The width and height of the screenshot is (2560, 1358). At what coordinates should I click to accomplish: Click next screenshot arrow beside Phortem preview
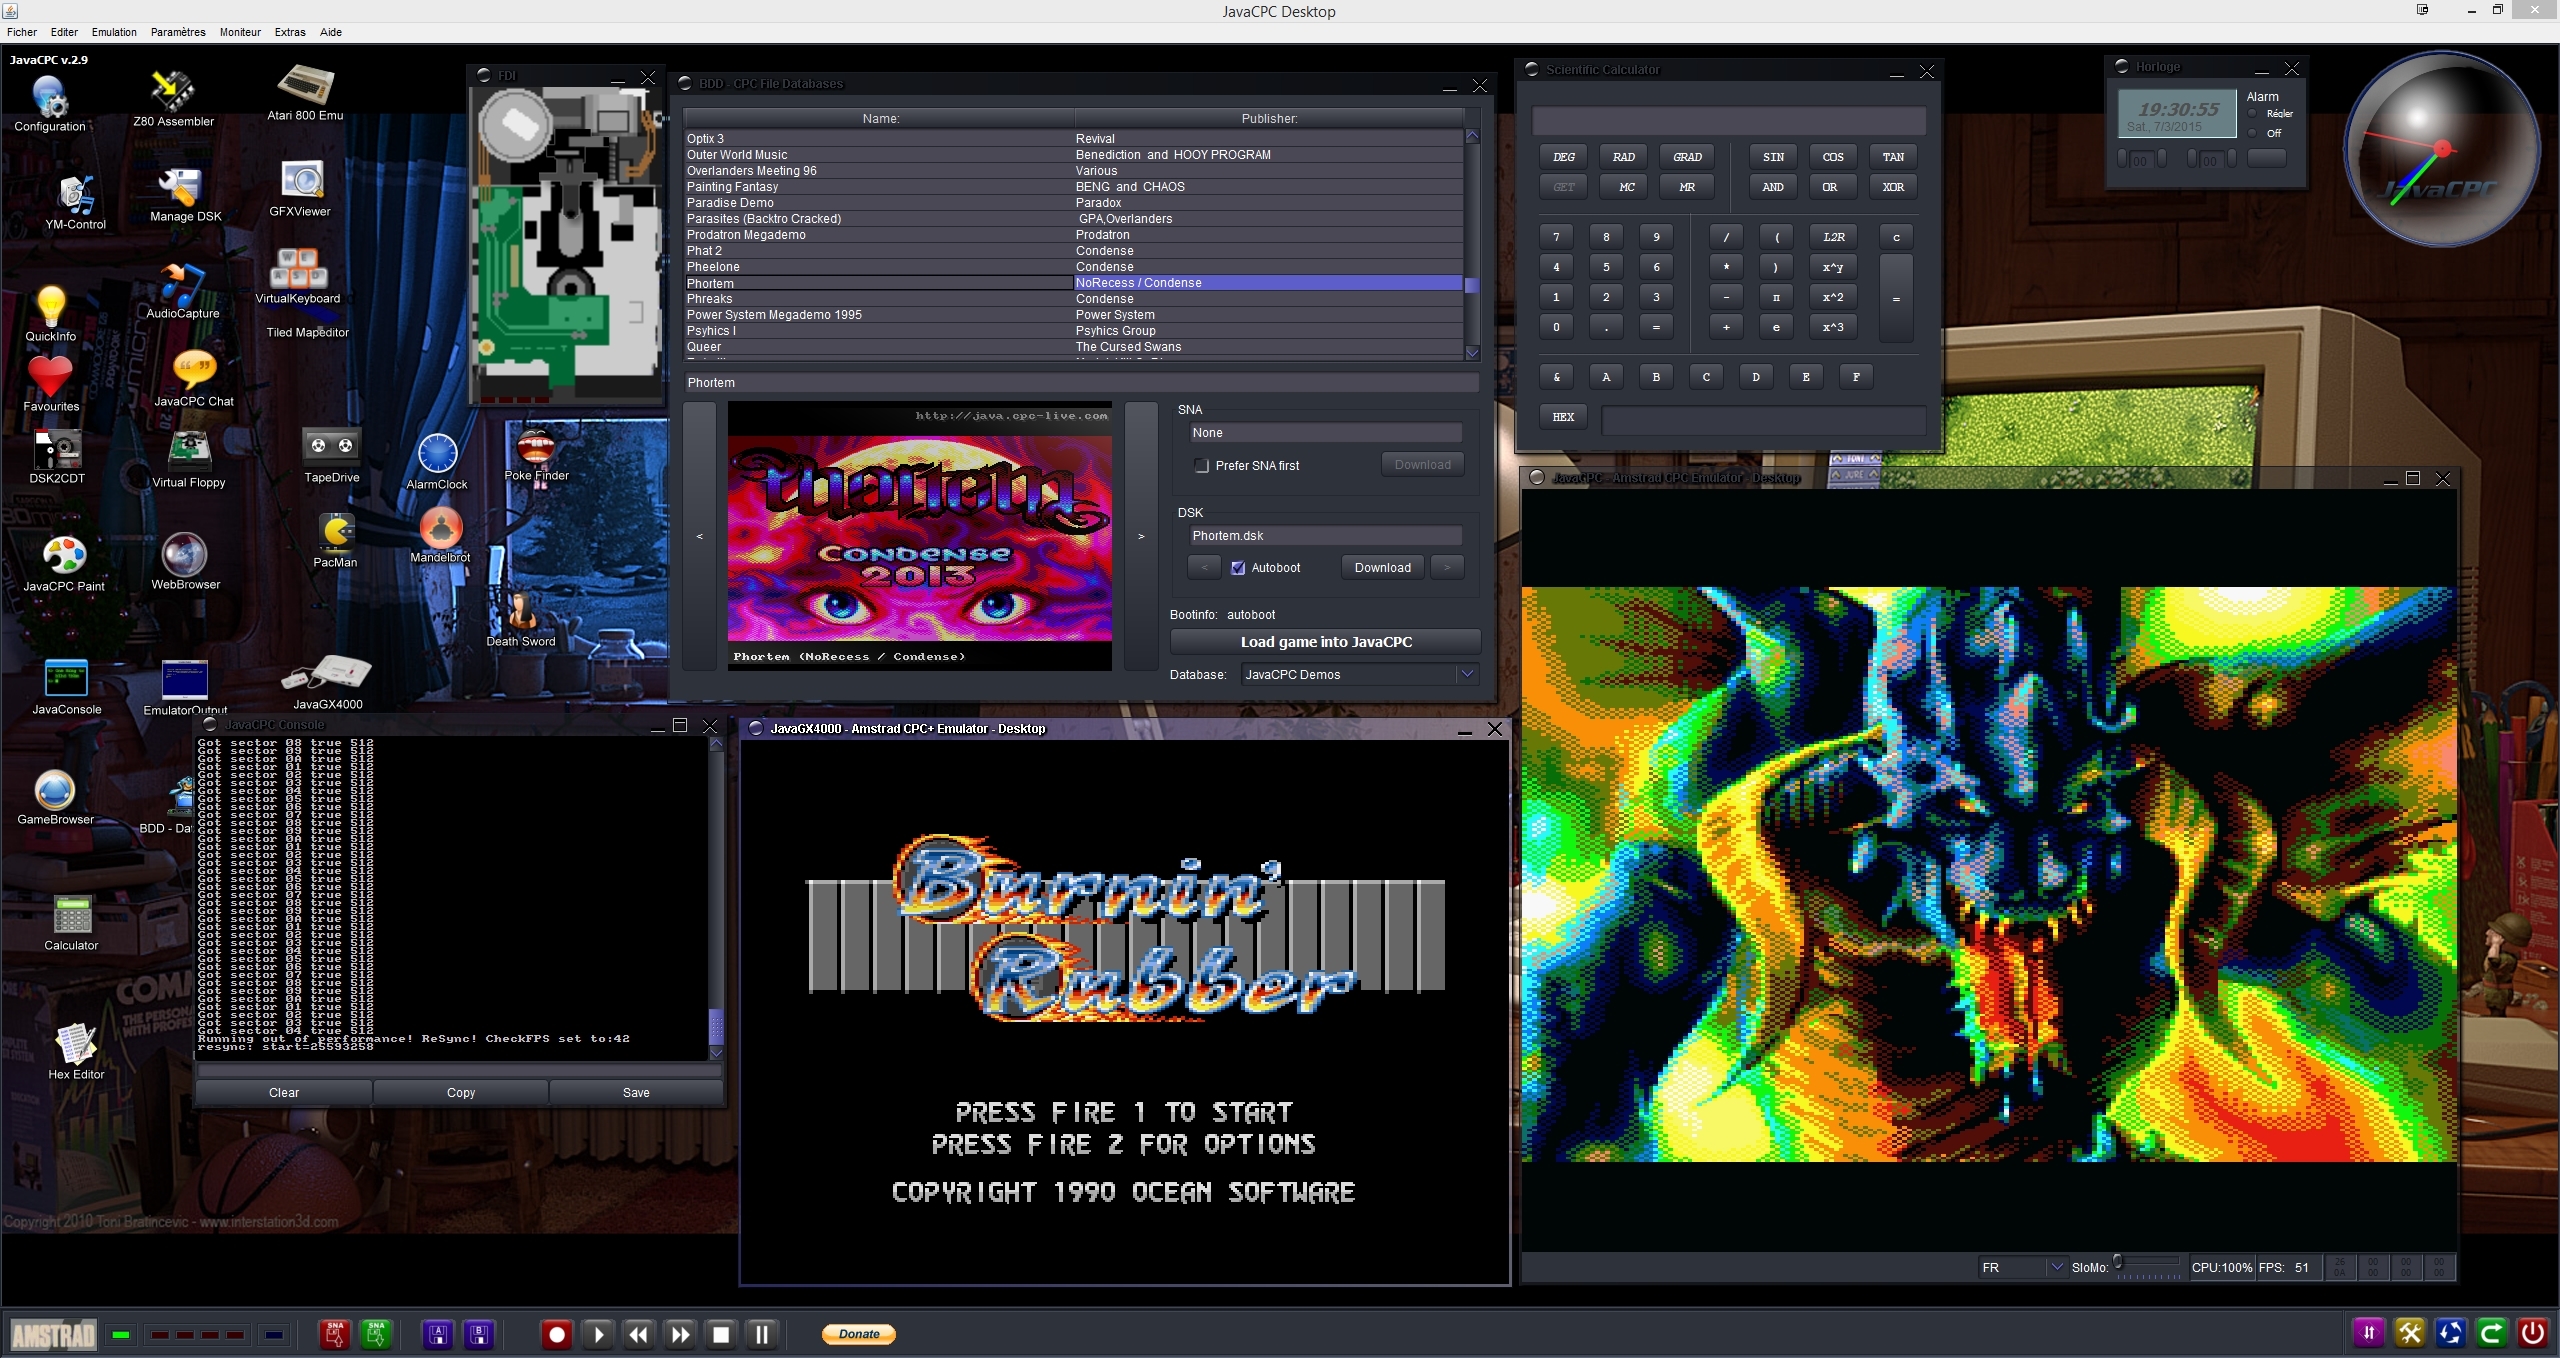pyautogui.click(x=1141, y=536)
